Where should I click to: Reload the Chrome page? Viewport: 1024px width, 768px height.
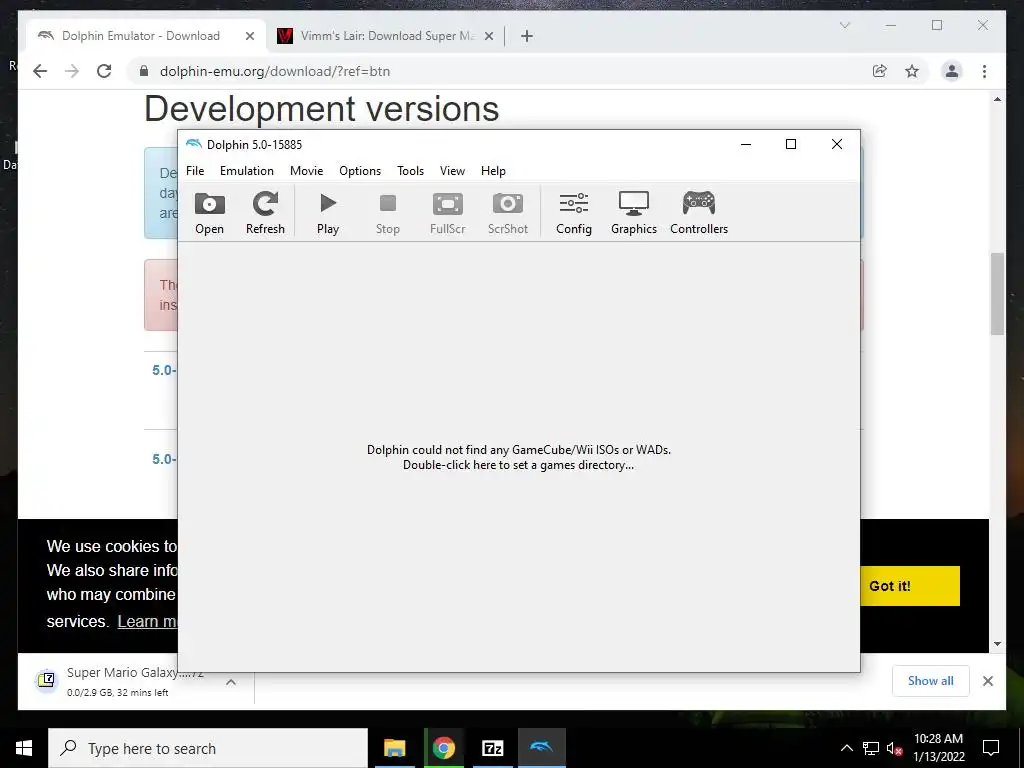[x=104, y=71]
